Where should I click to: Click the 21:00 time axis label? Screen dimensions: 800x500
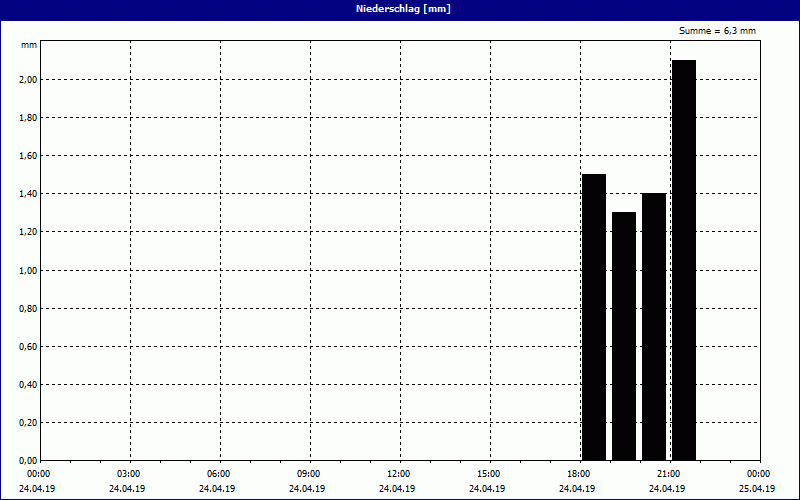pos(668,474)
